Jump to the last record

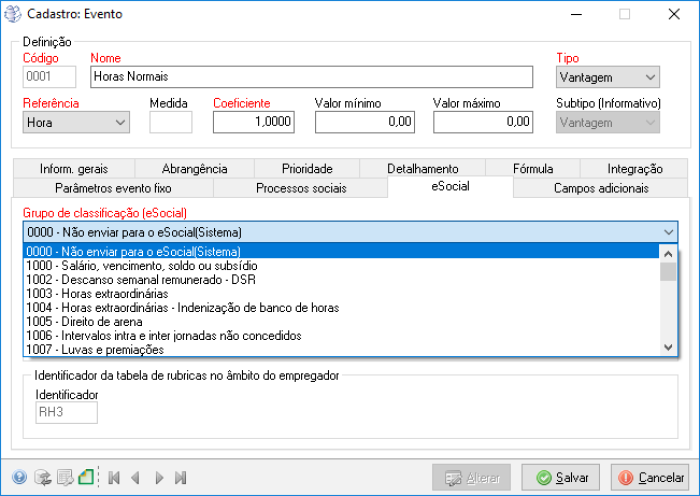[x=181, y=477]
